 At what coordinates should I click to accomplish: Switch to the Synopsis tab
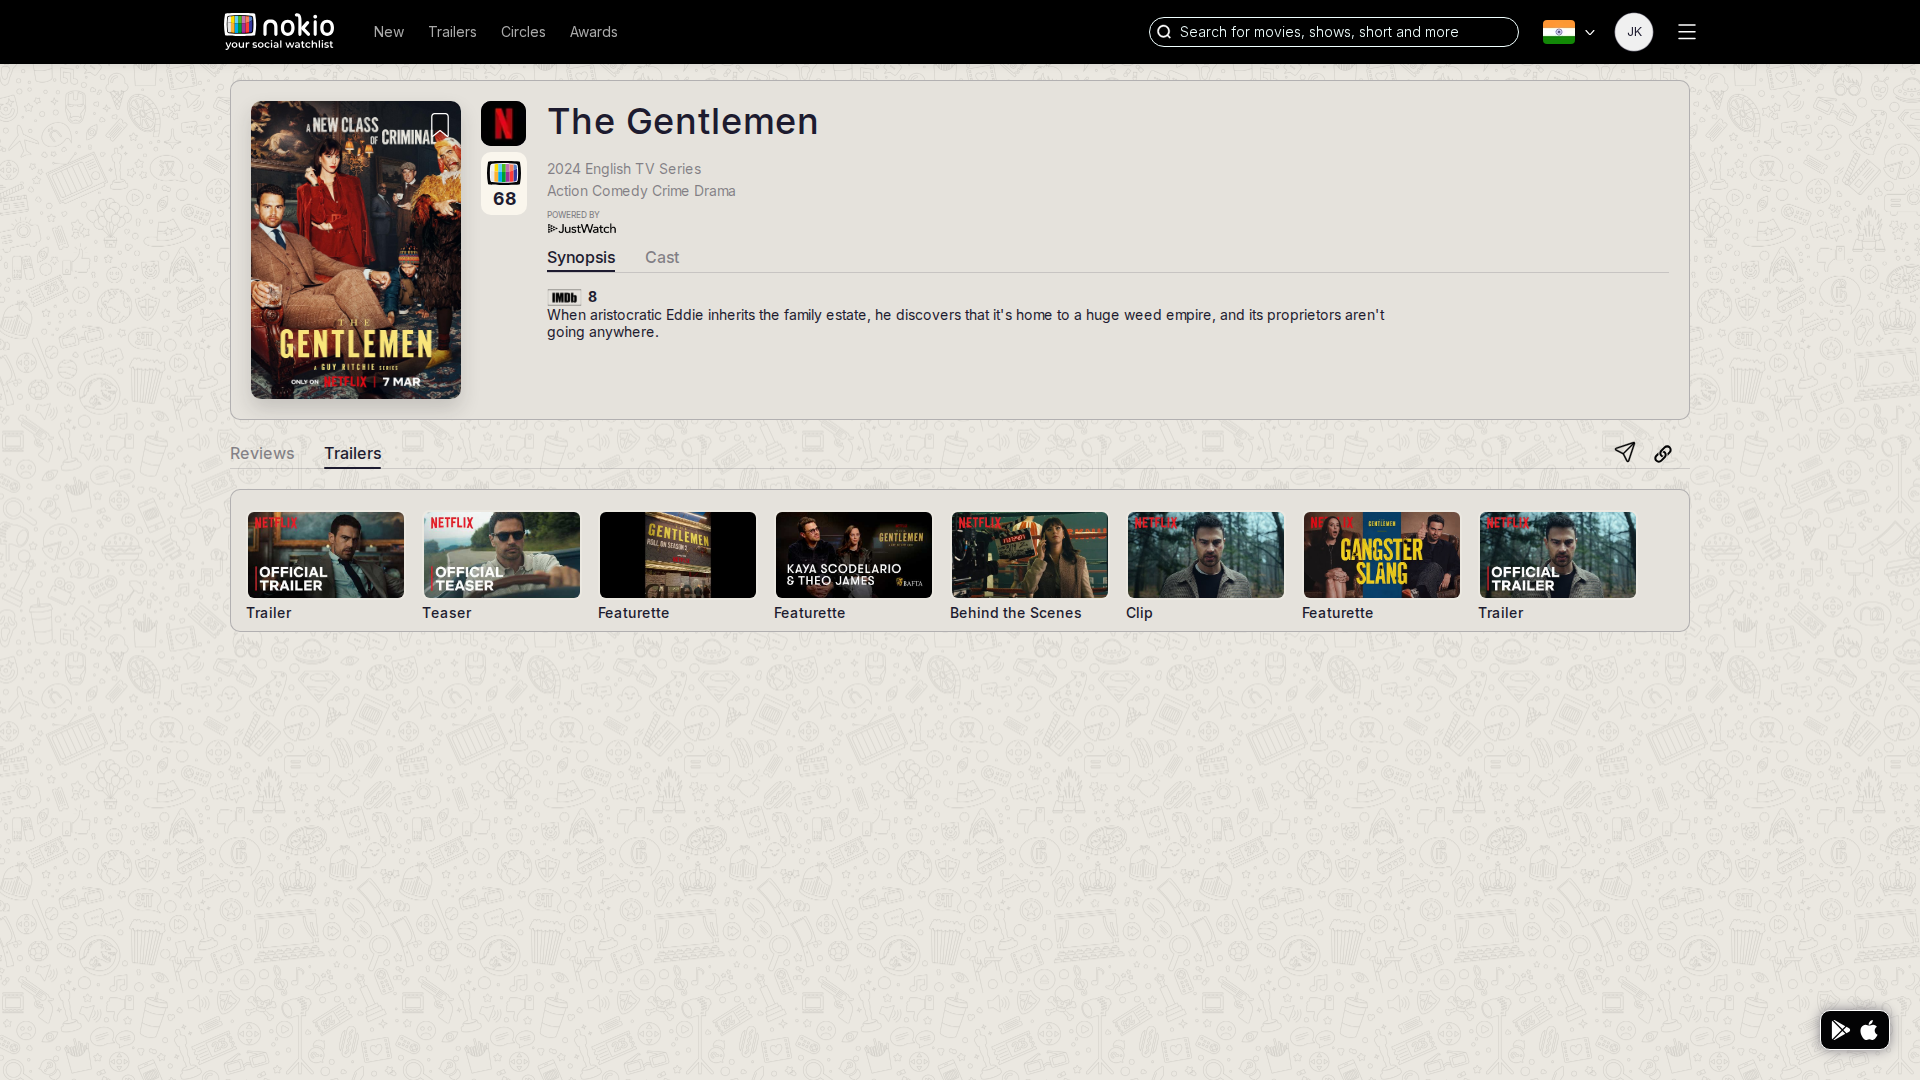pyautogui.click(x=581, y=258)
